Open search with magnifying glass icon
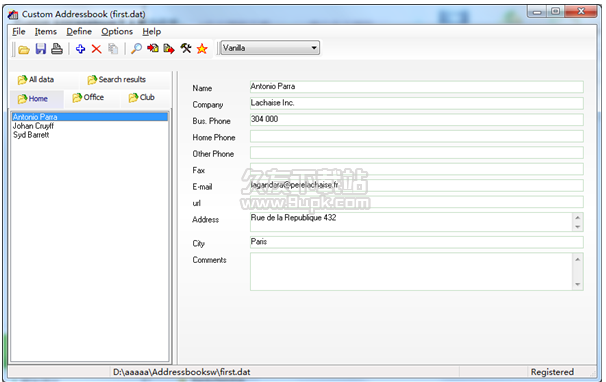 136,49
